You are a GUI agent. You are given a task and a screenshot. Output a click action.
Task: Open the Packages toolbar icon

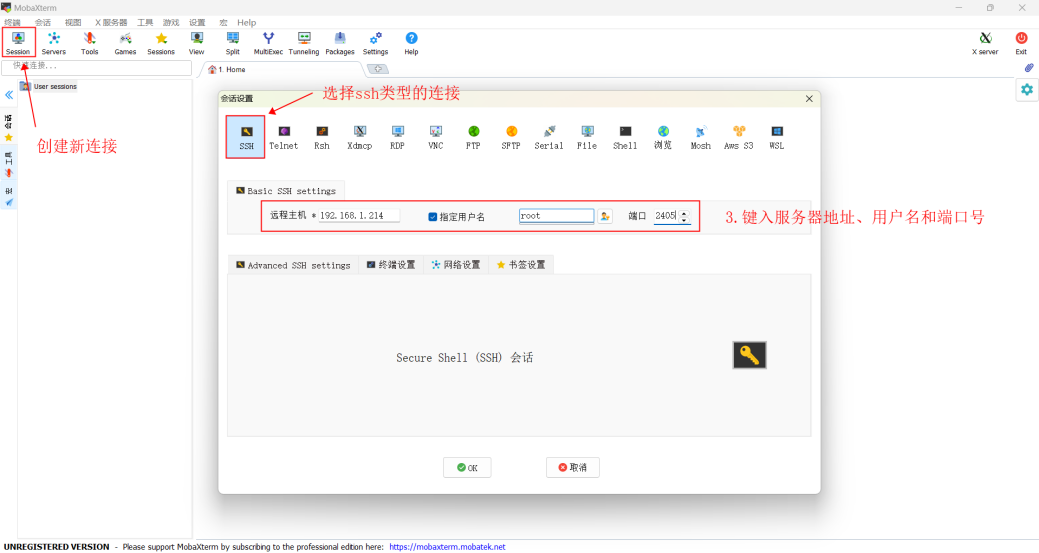tap(340, 43)
